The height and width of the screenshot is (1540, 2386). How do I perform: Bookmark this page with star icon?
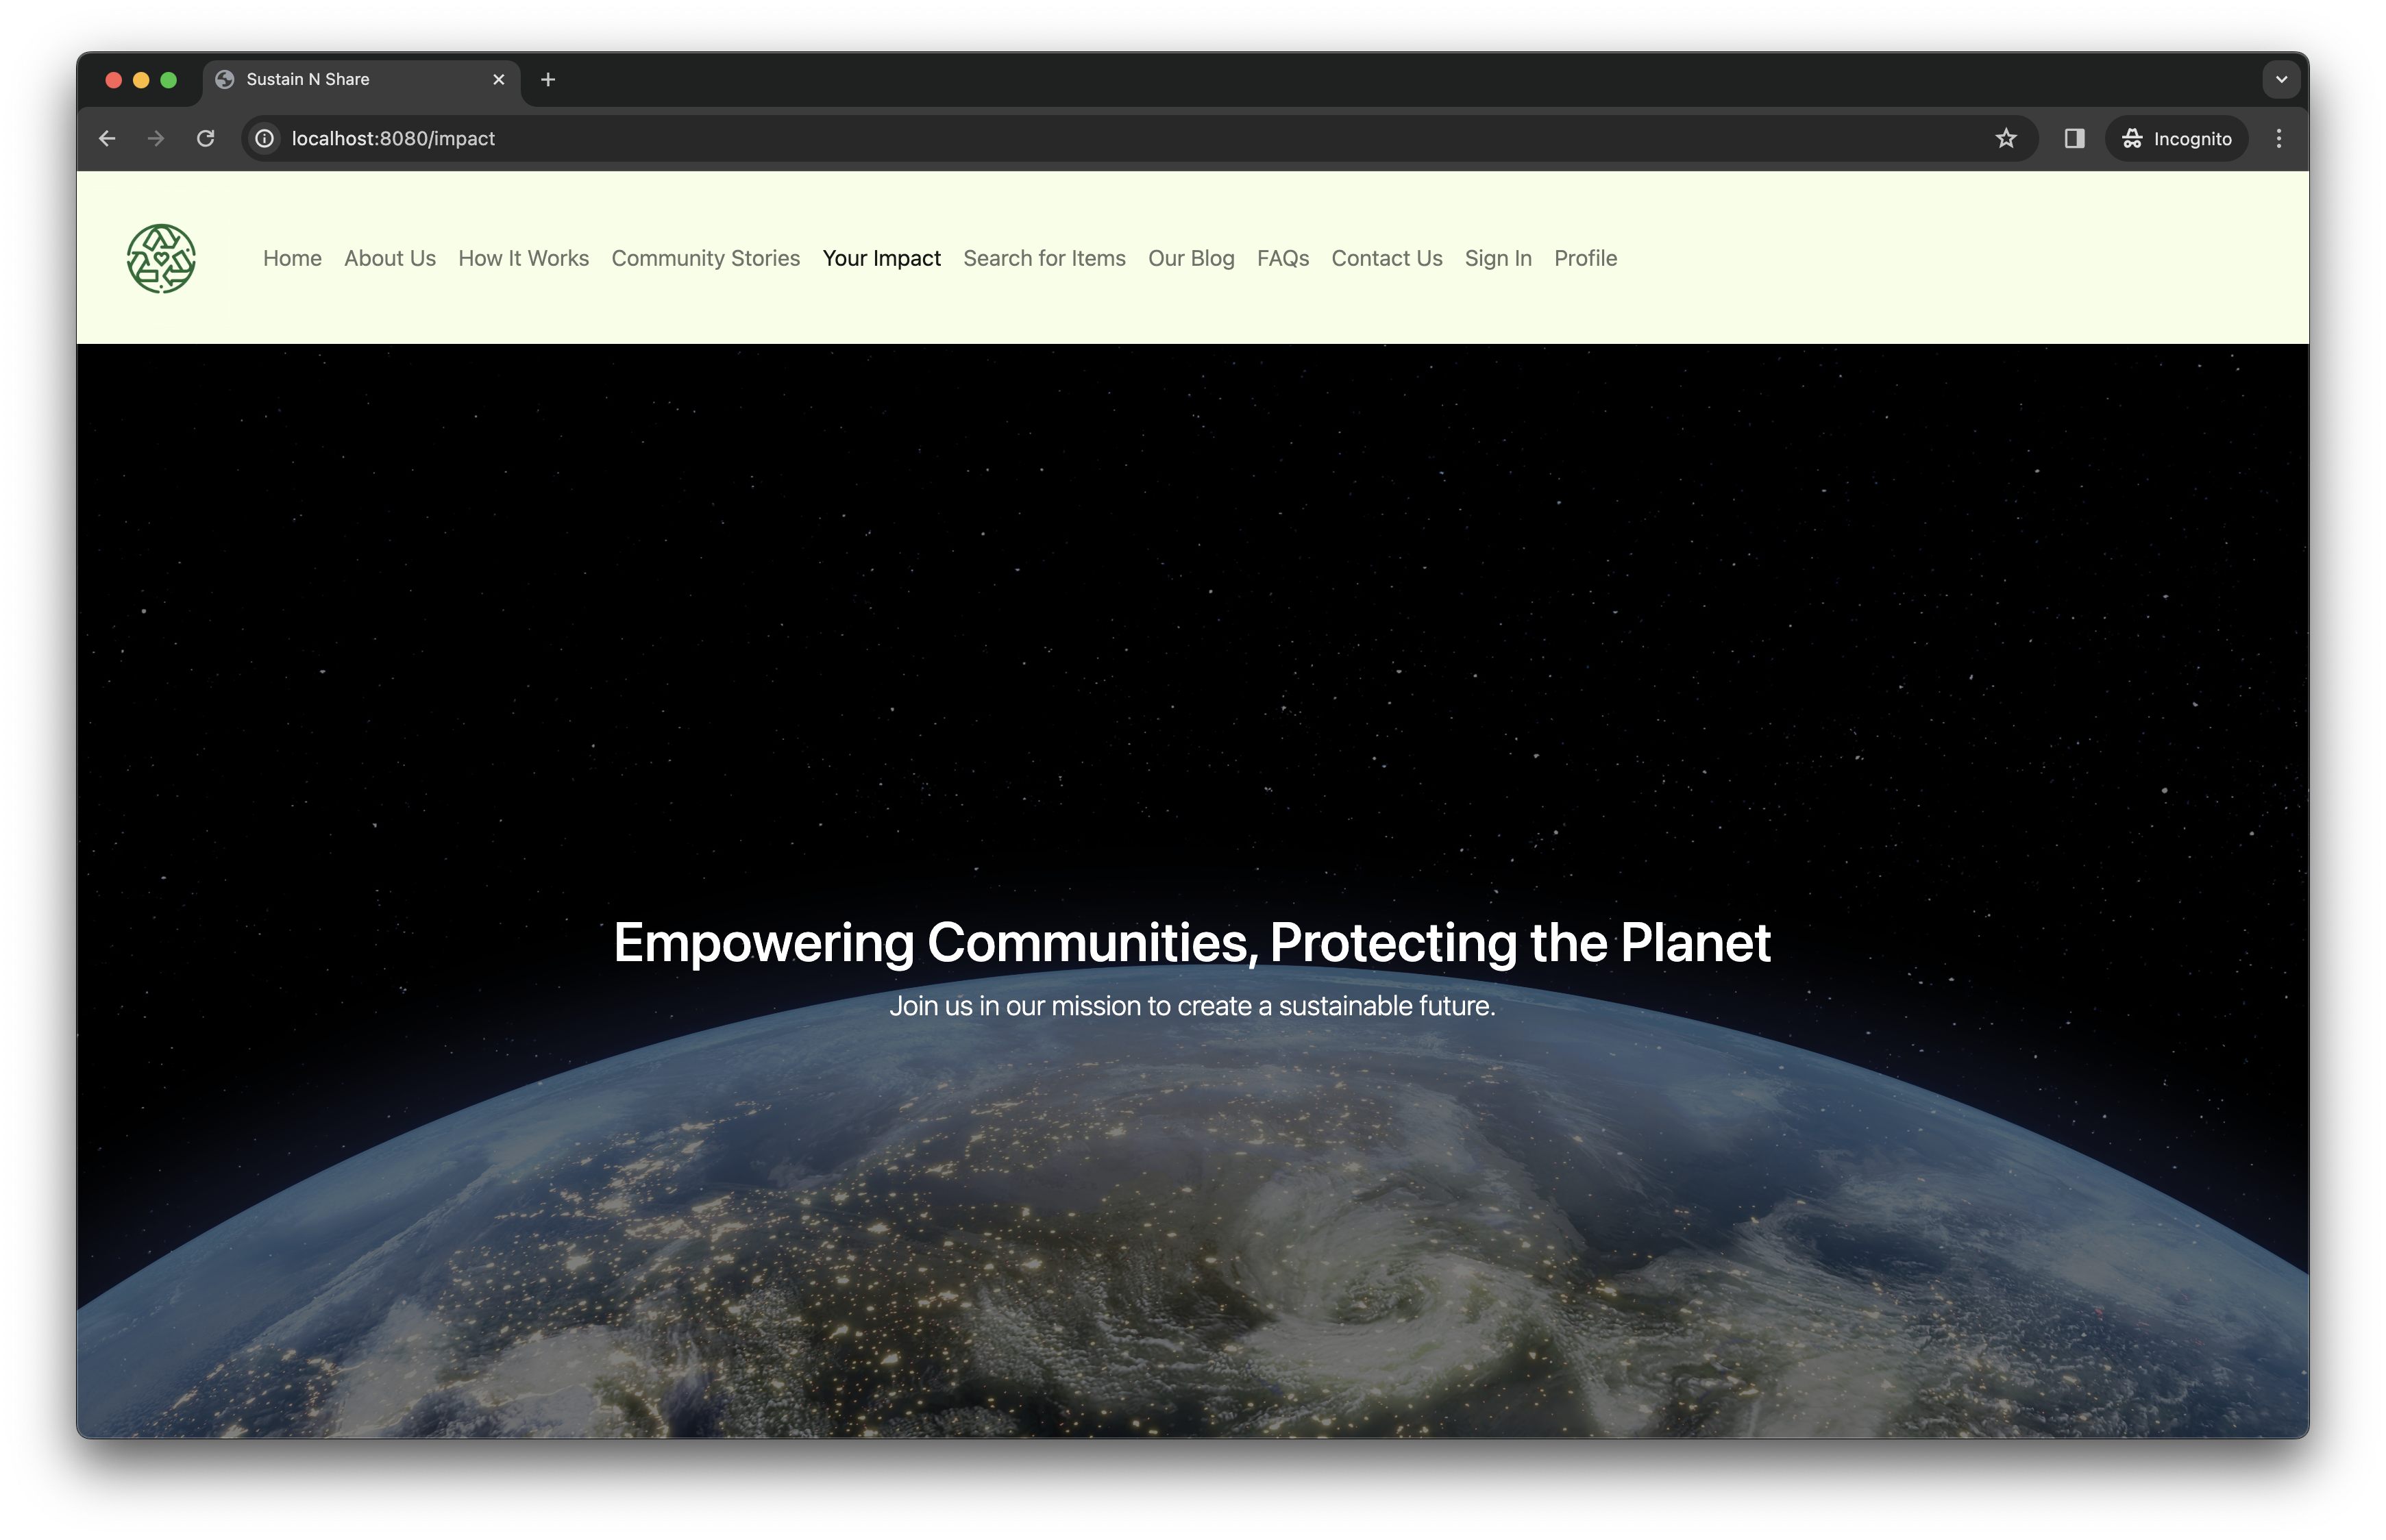(x=2005, y=139)
